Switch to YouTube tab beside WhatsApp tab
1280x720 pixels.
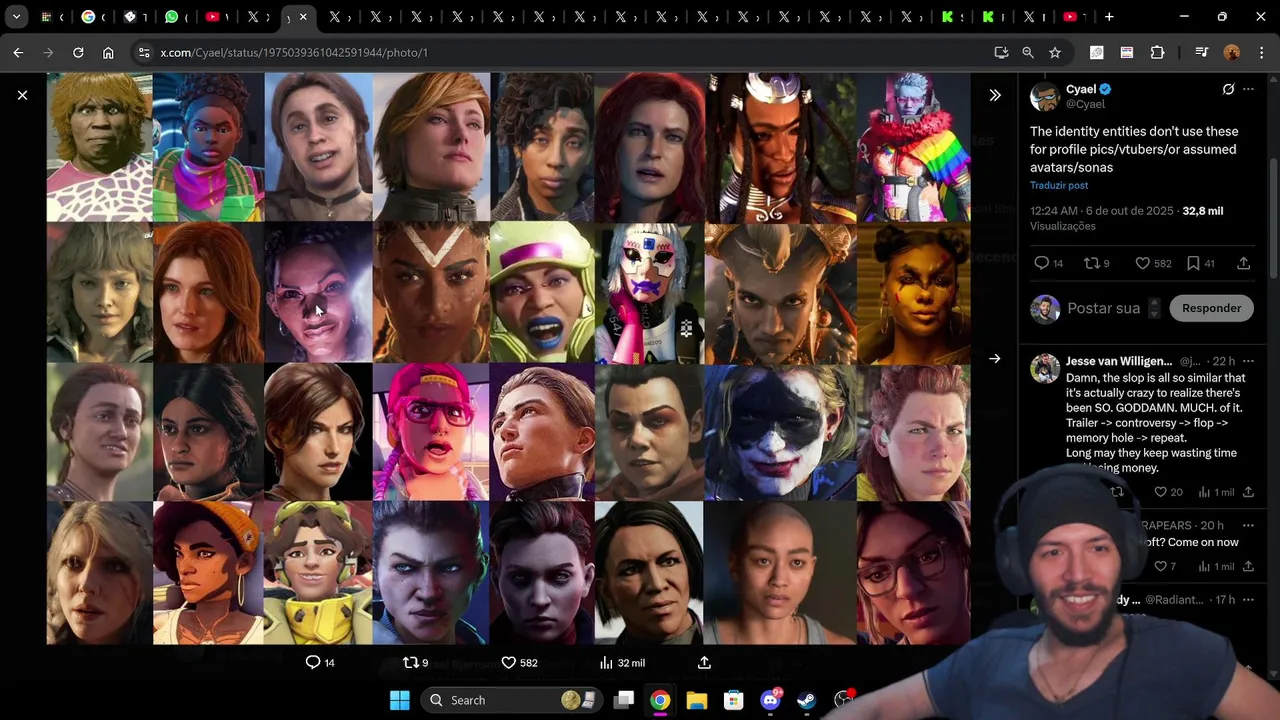218,17
